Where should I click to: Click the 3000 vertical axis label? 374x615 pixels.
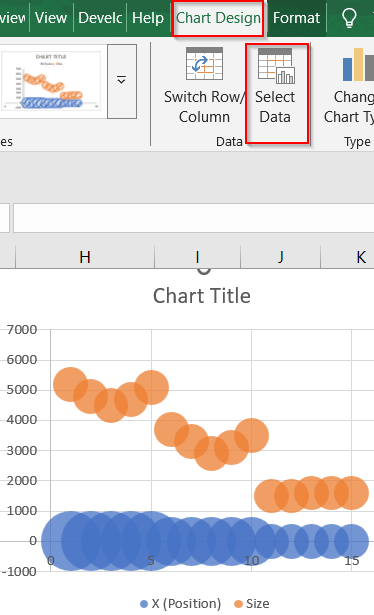(x=22, y=451)
